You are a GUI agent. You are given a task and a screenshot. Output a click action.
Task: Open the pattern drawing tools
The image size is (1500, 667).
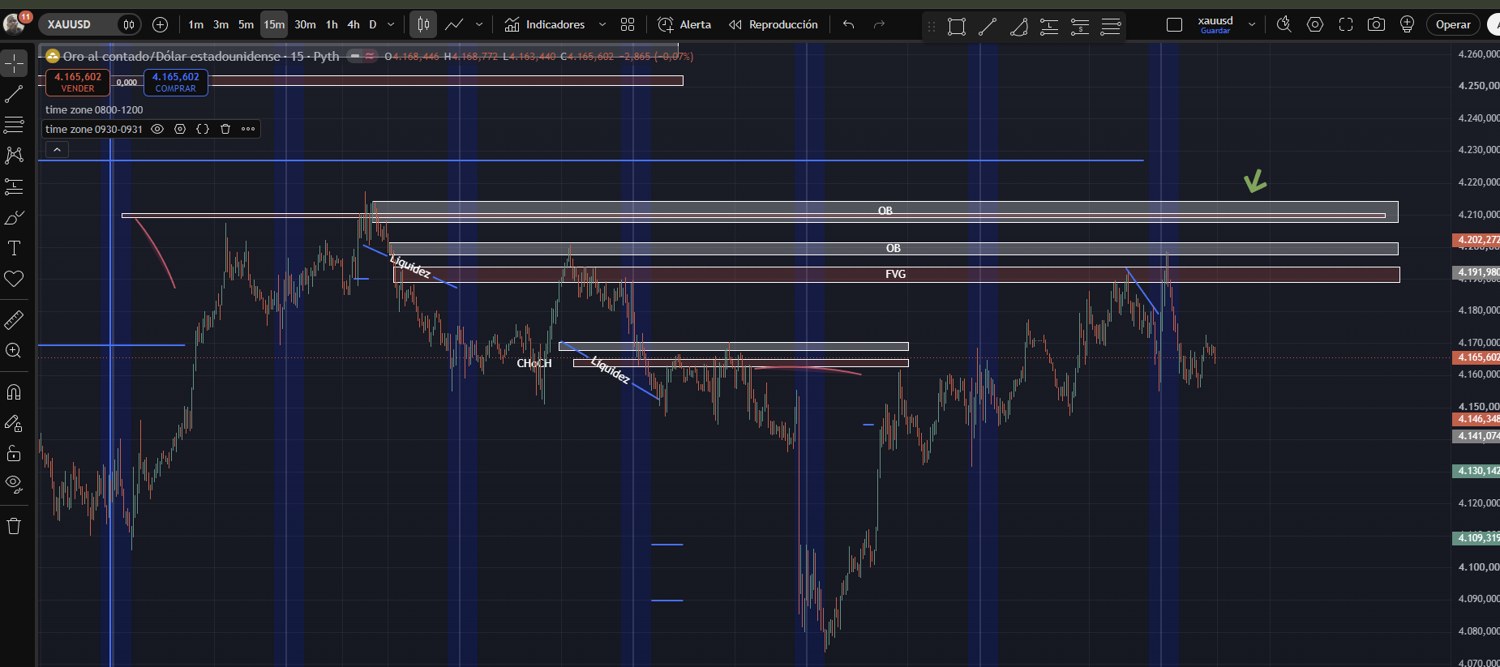point(14,155)
